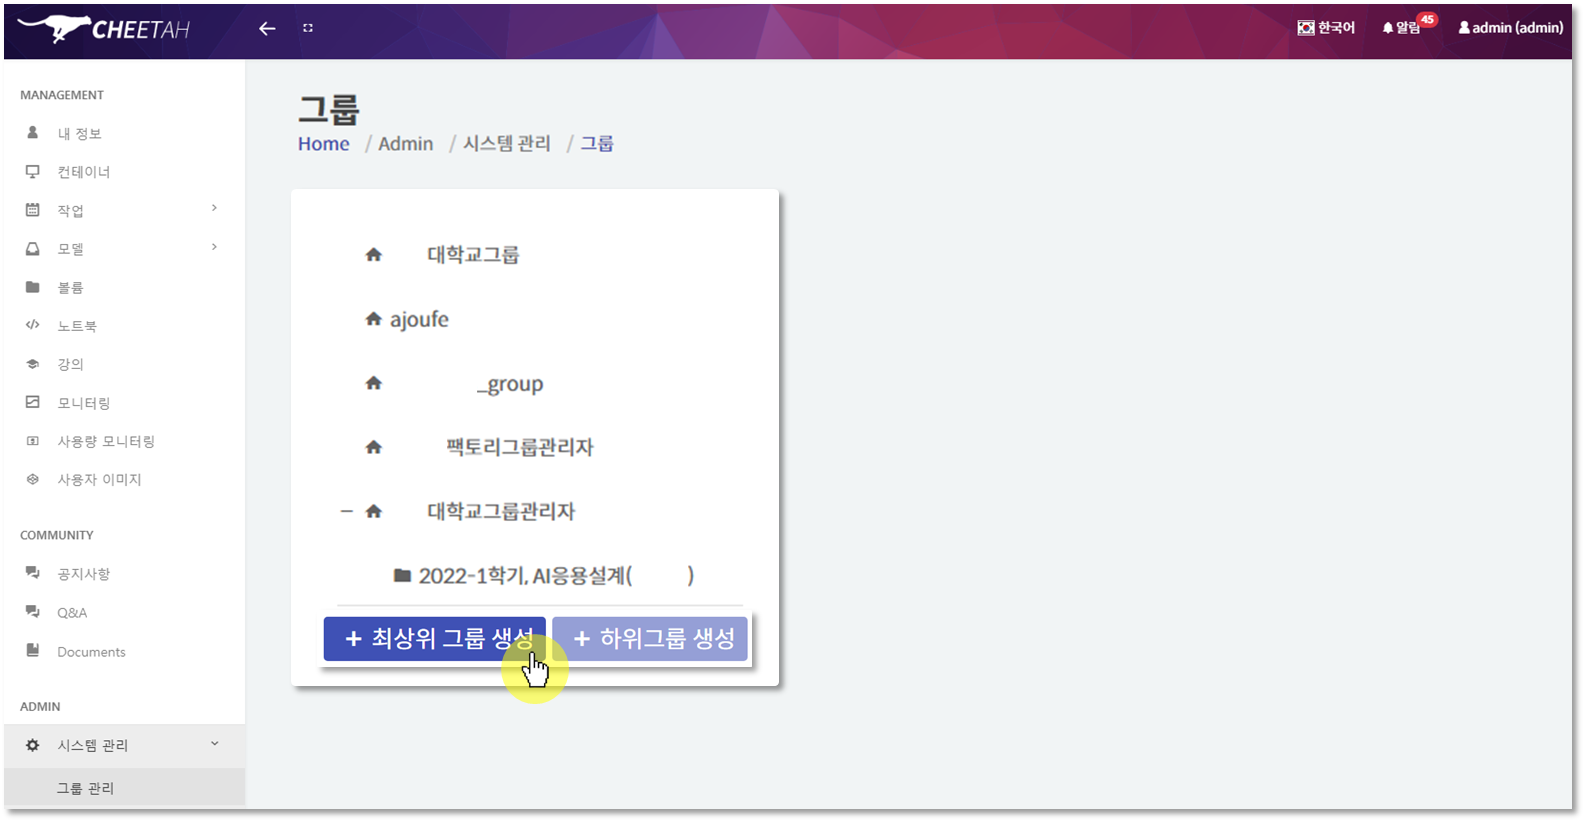
Task: Select 그룹 관리 submenu item
Action: [85, 788]
